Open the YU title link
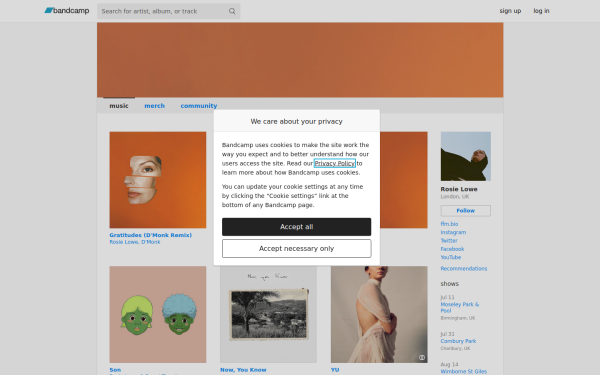The width and height of the screenshot is (600, 375). pos(335,370)
